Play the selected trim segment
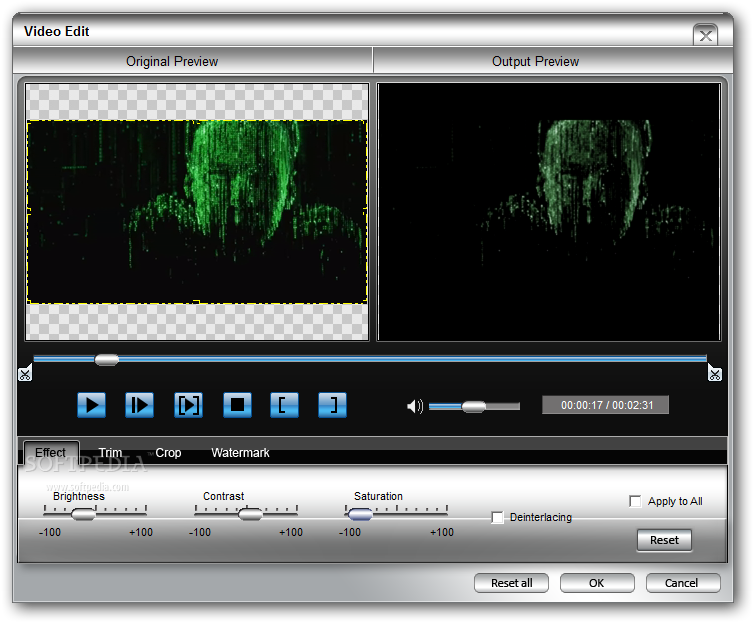Screen dimensions: 754x623 pyautogui.click(x=188, y=405)
